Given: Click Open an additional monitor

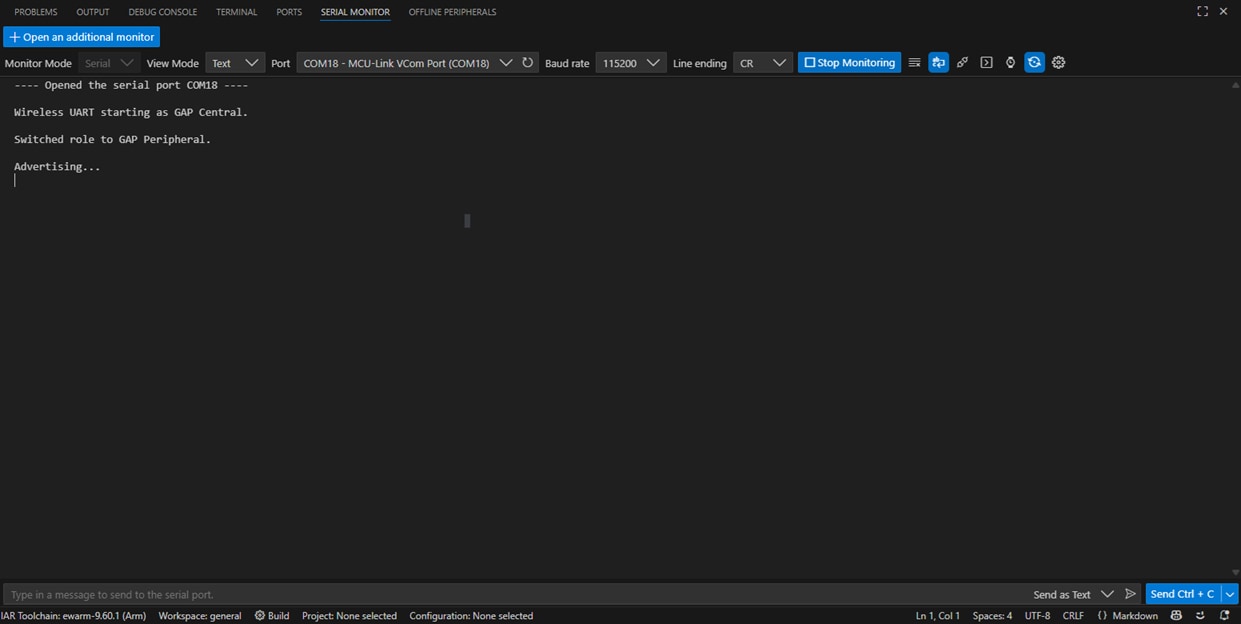Looking at the screenshot, I should click(x=81, y=36).
